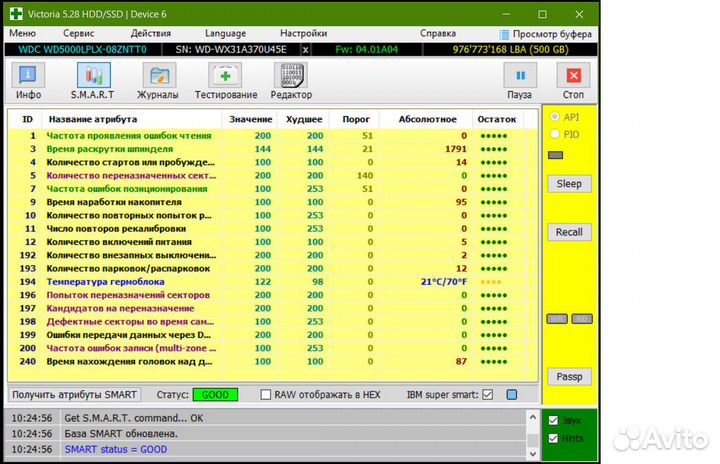Toggle the IBM super smart checkbox

(x=488, y=395)
